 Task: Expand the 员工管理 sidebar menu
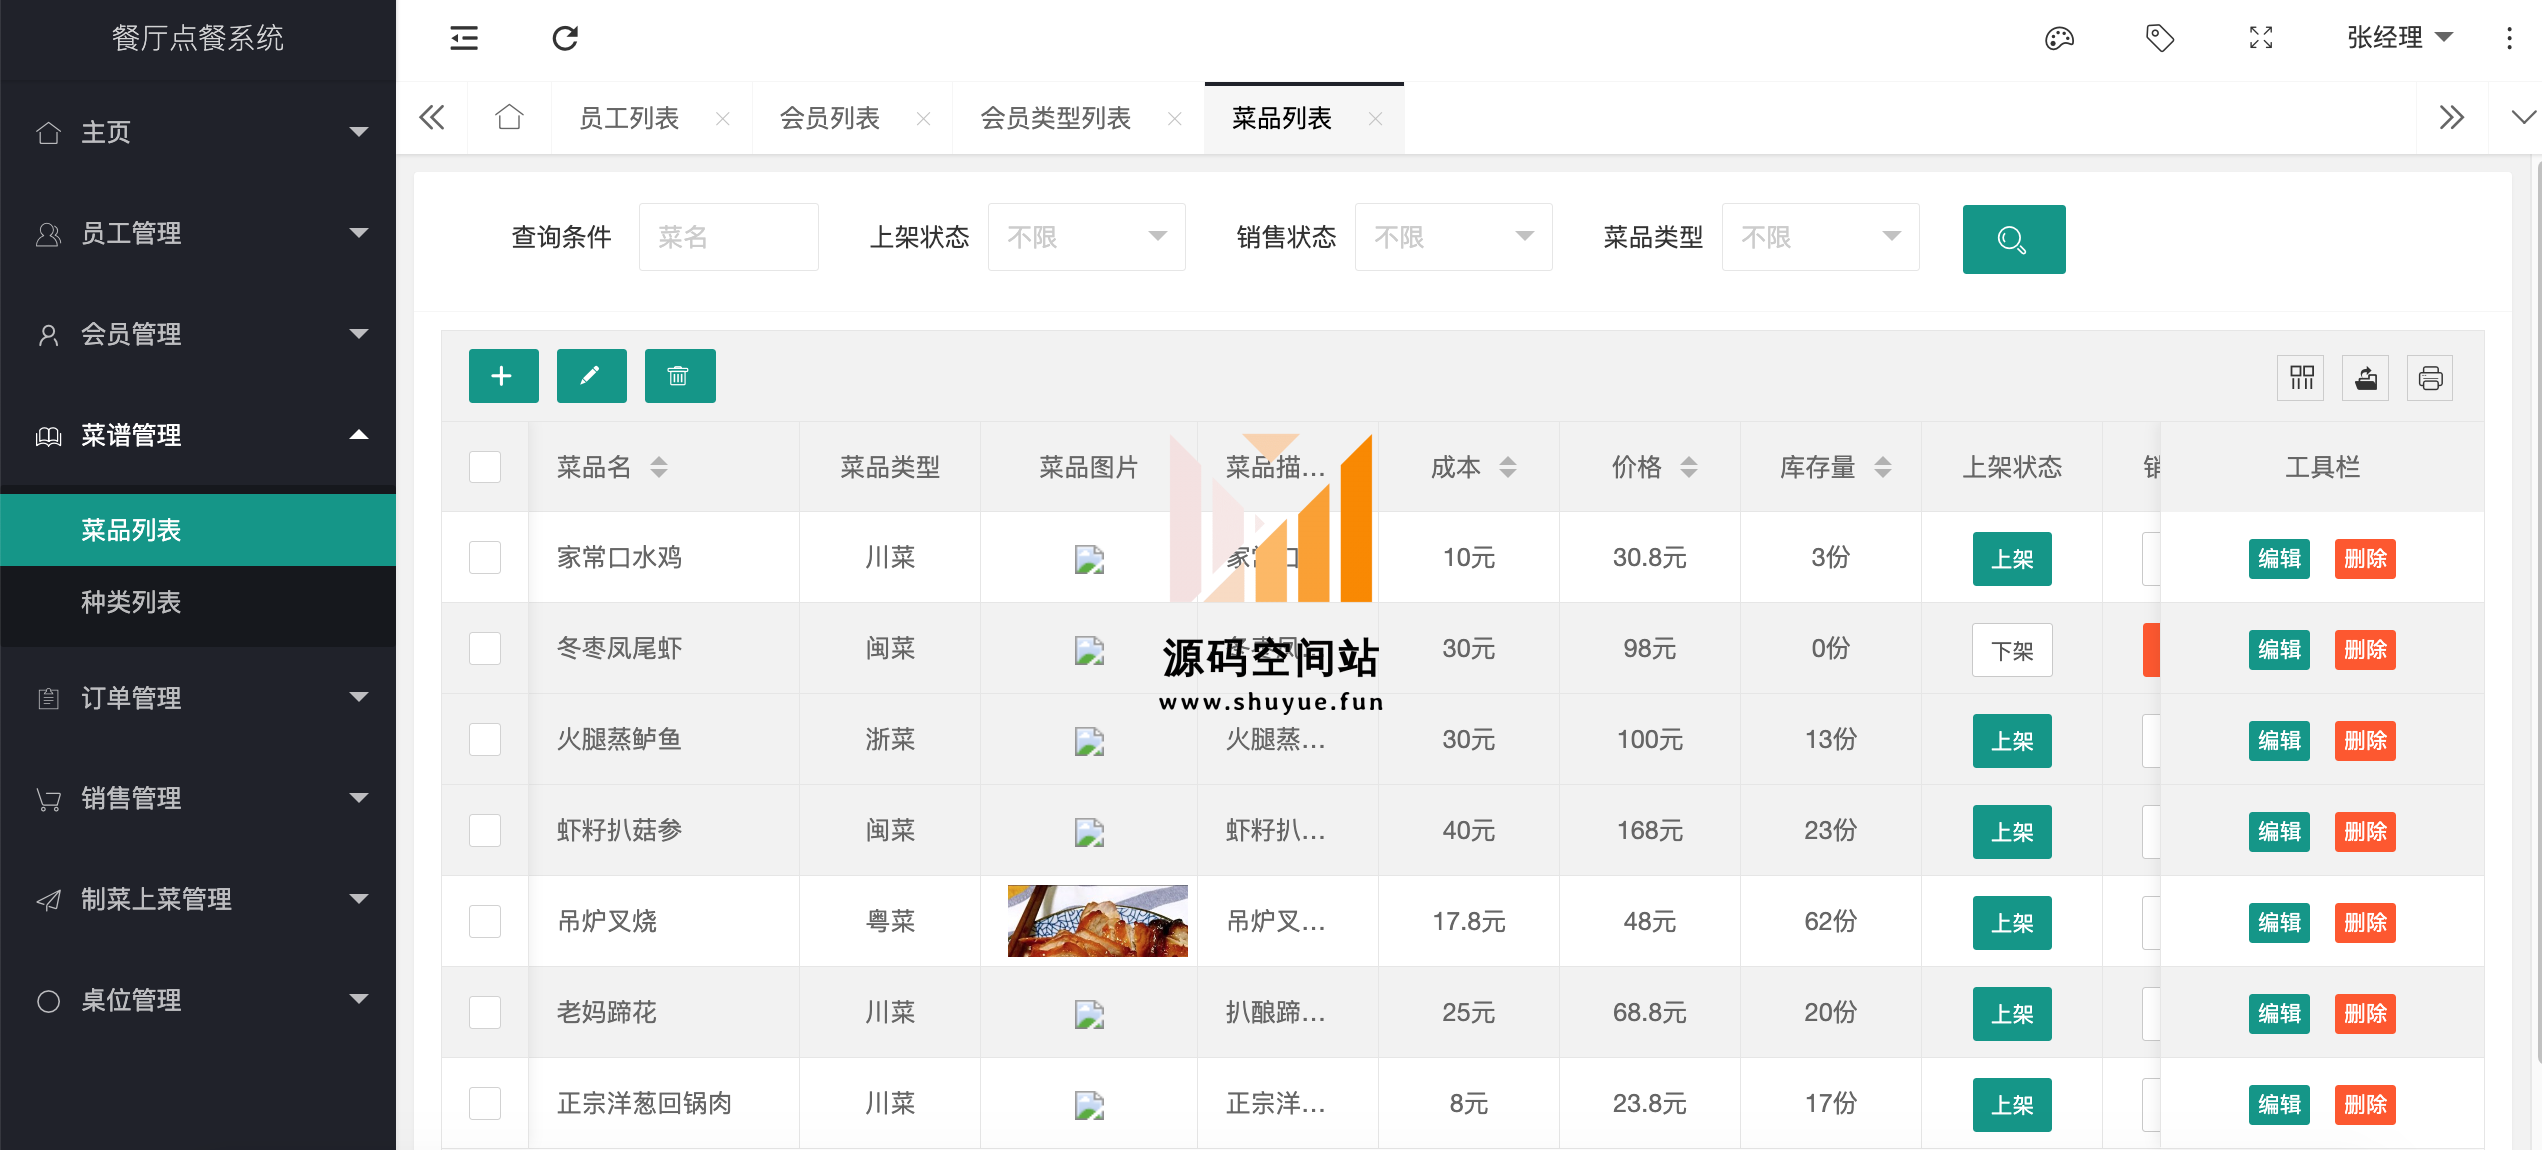pyautogui.click(x=198, y=233)
